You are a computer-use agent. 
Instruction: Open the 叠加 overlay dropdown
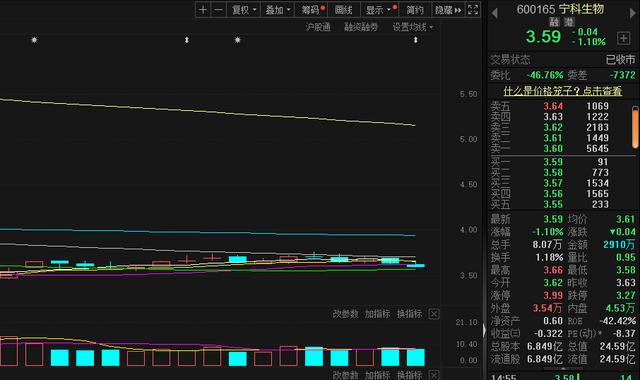278,10
